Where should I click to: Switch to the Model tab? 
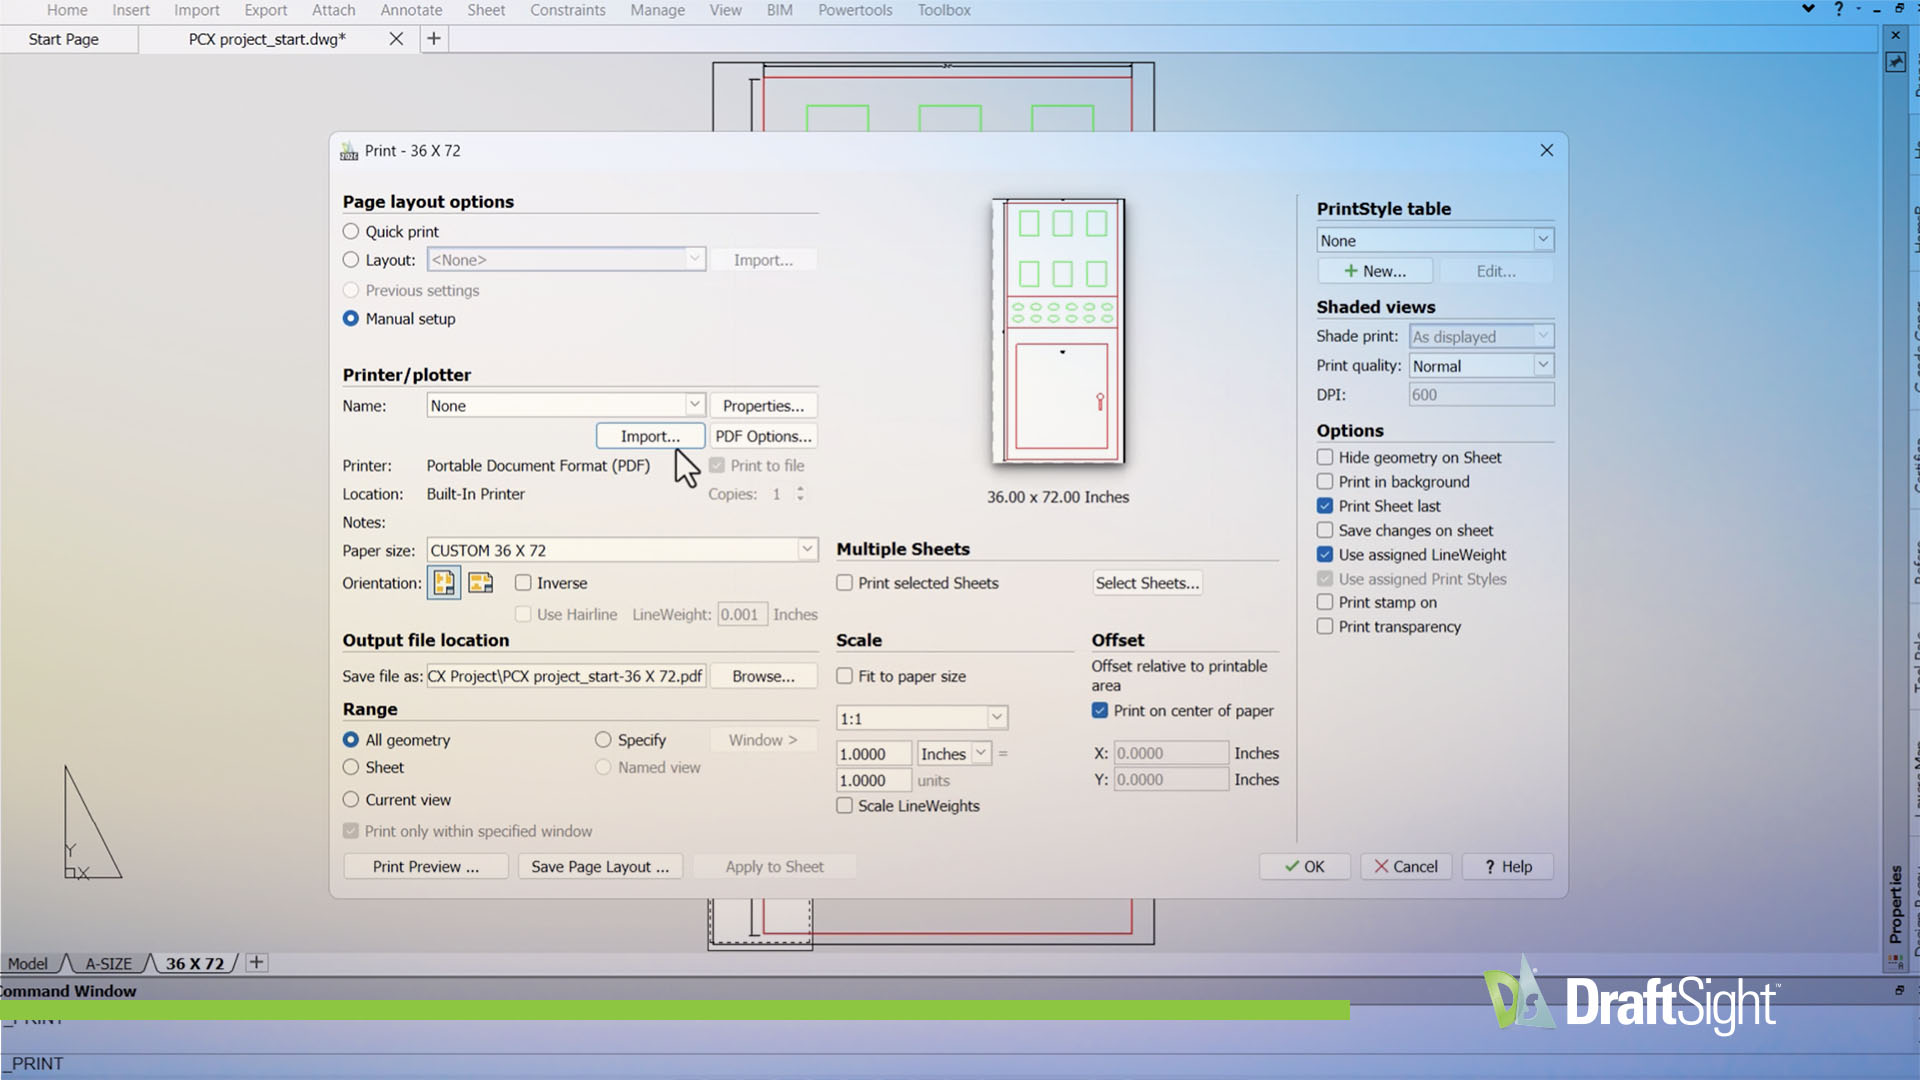28,963
